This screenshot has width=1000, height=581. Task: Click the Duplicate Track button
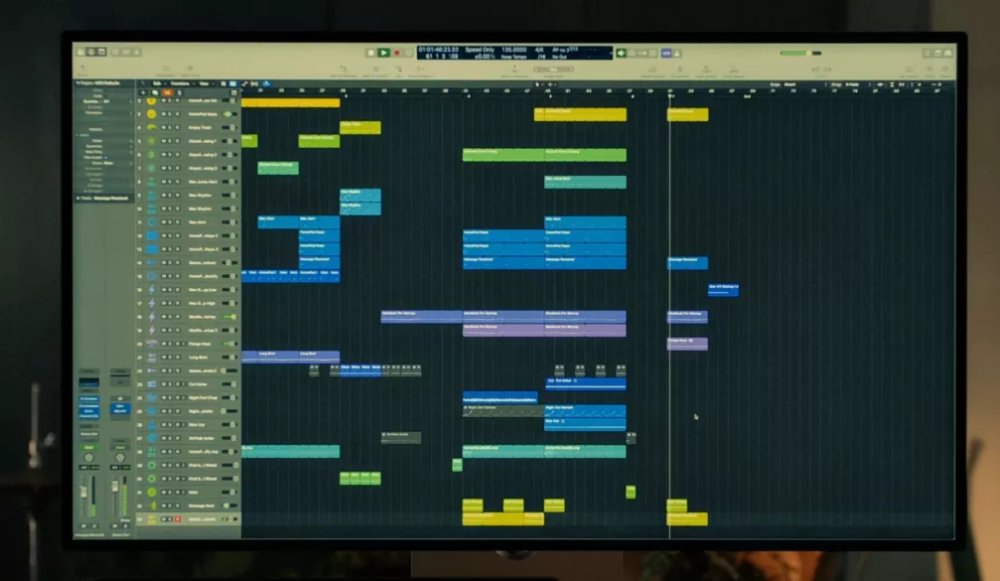[x=155, y=92]
